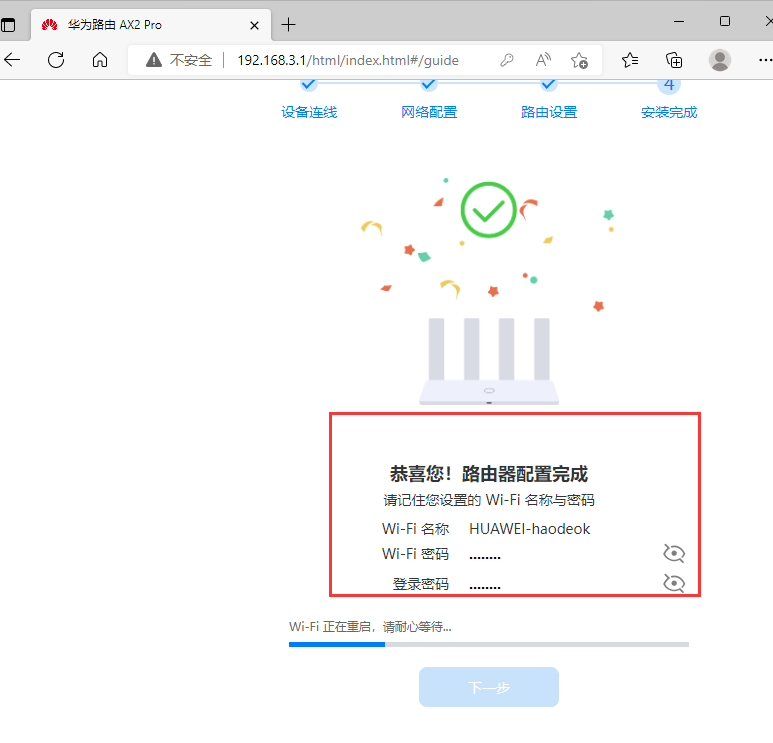Screen dimensions: 773x743
Task: Click the 设备连线 step label
Action: pos(309,112)
